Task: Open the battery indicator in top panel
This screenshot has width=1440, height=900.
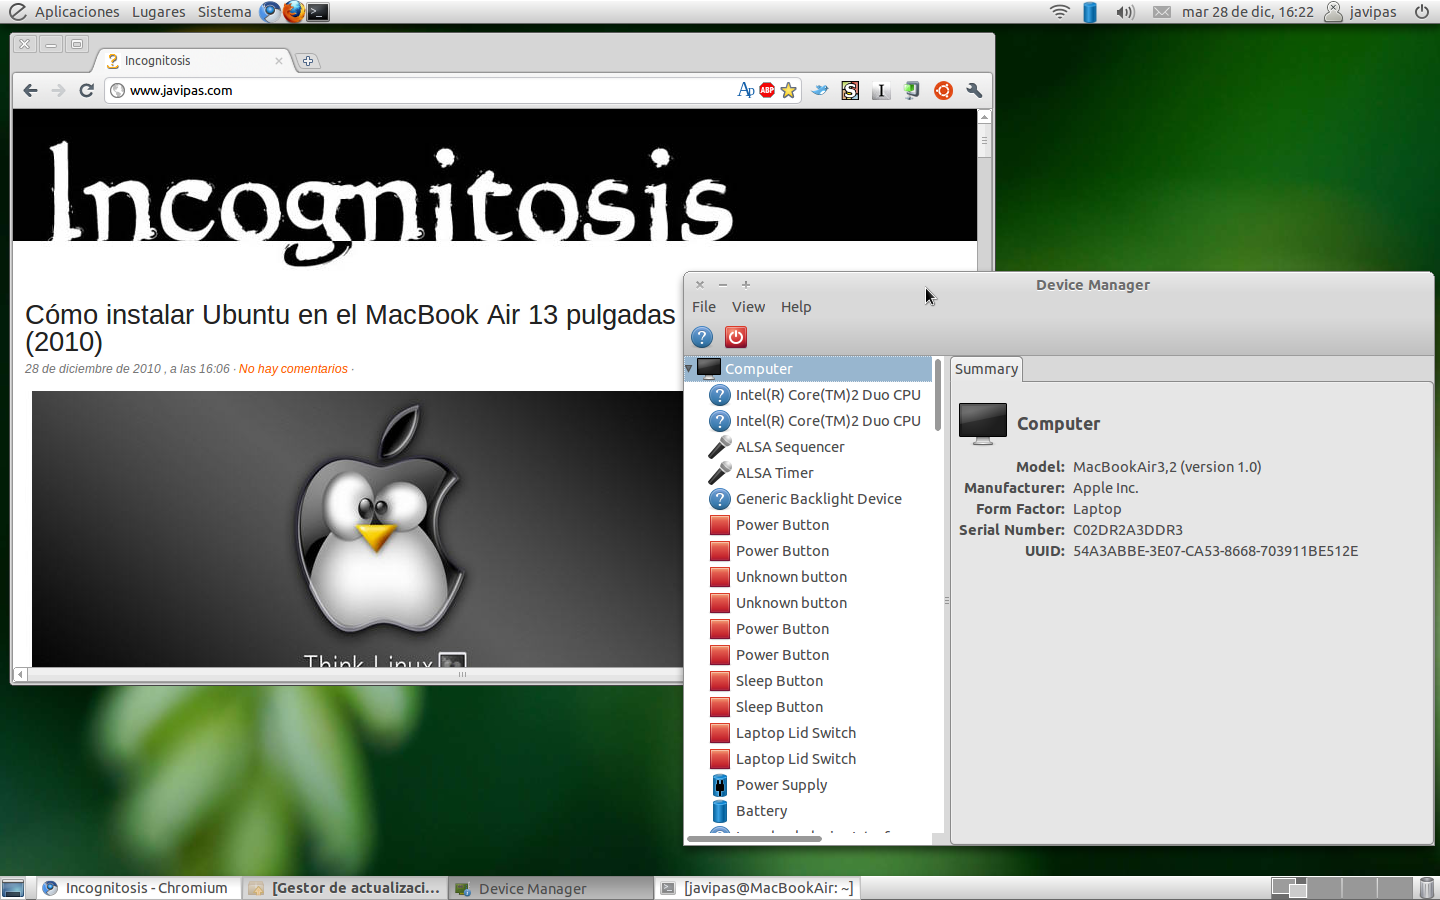Action: click(x=1090, y=12)
